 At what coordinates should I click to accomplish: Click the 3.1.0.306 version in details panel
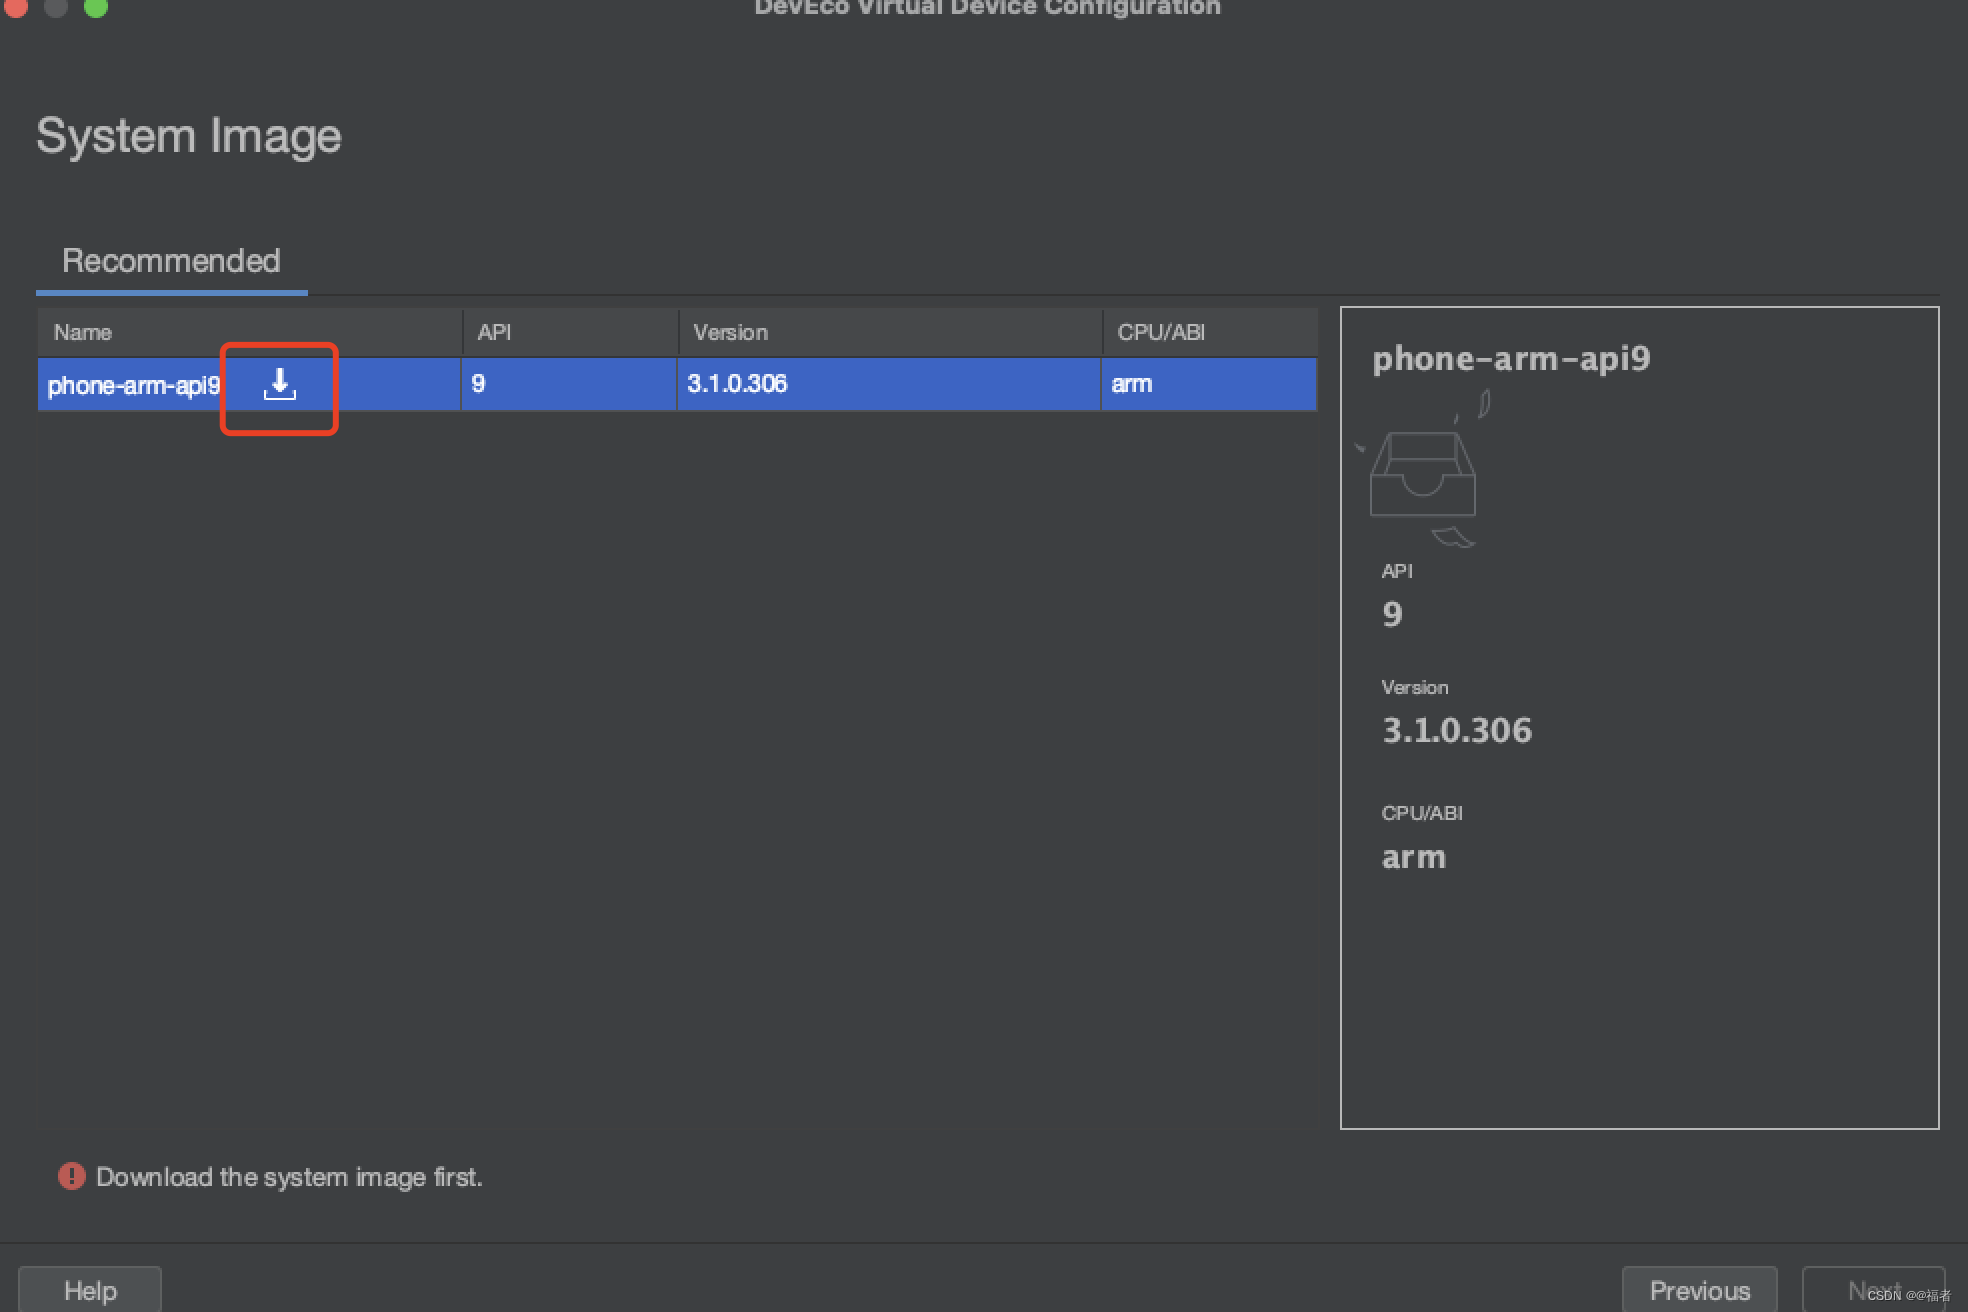point(1456,730)
